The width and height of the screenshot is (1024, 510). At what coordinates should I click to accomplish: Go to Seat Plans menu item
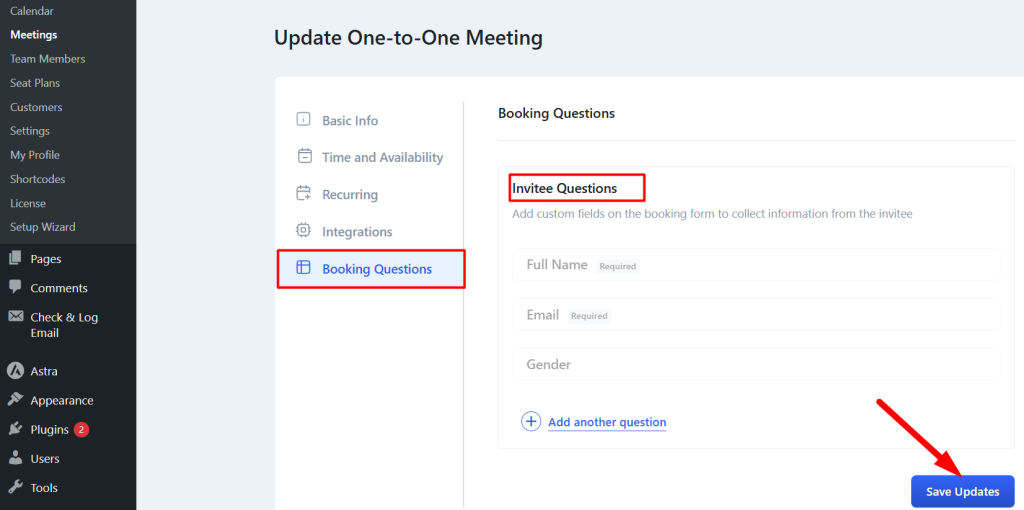click(35, 83)
